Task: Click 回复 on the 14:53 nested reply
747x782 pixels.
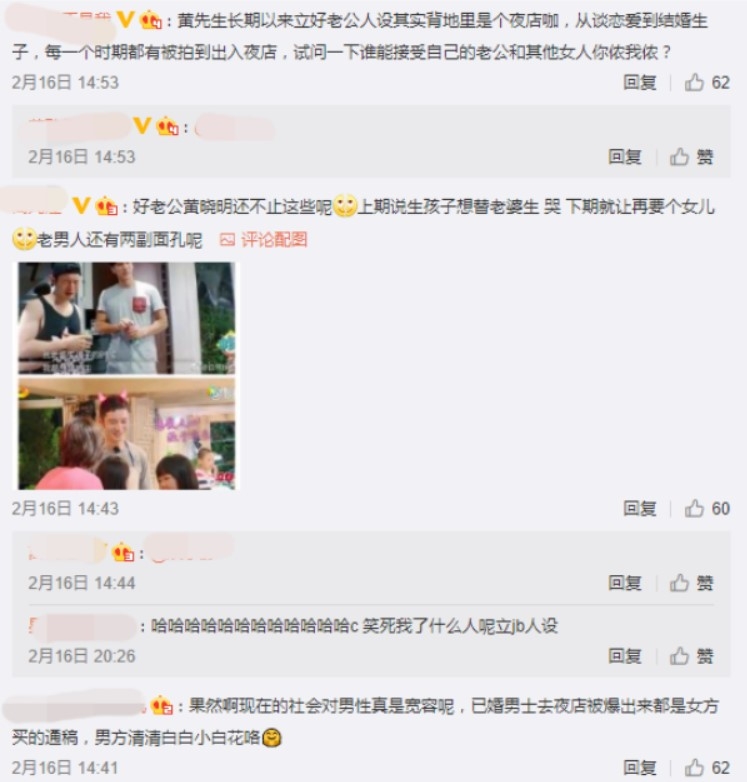Action: tap(625, 157)
